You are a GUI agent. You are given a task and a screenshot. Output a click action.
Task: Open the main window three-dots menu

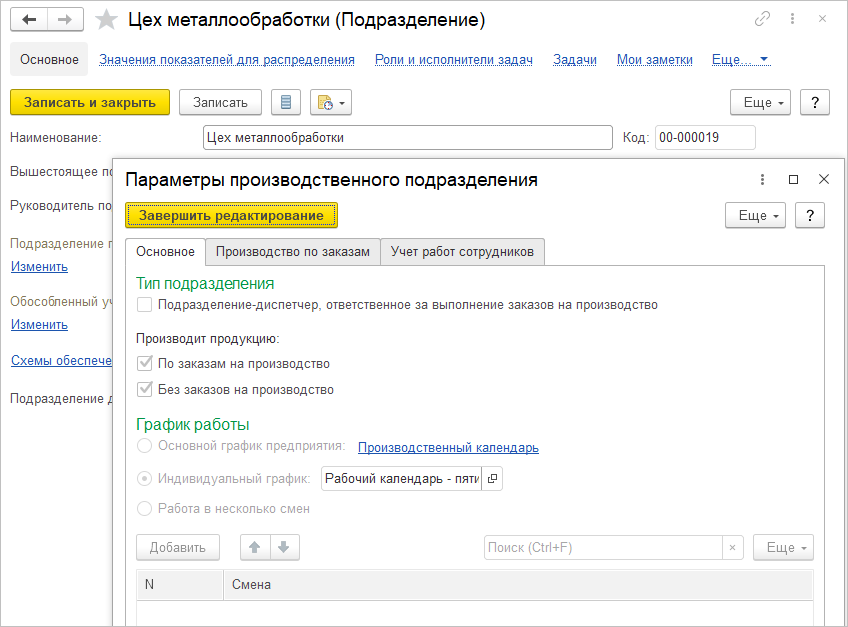click(792, 19)
